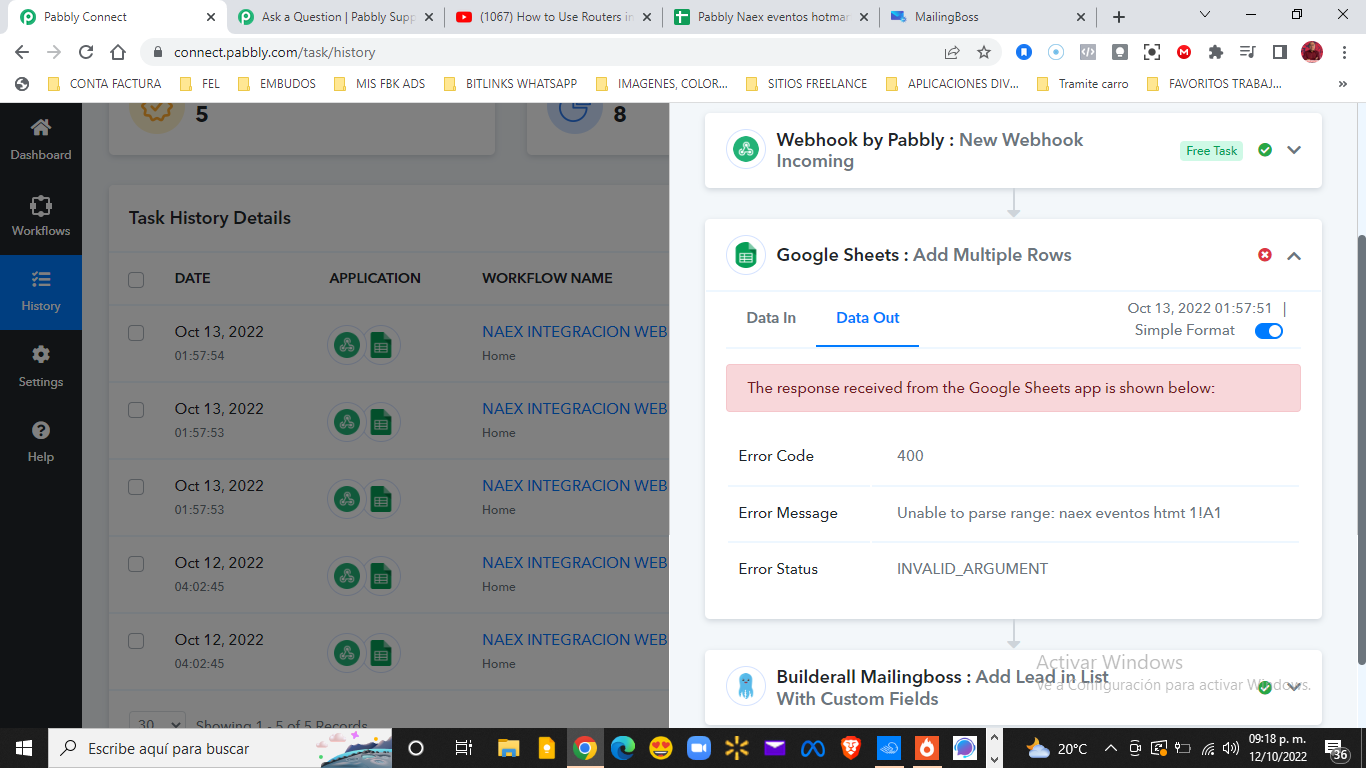Open the browser home page
Screen dimensions: 1366x768
118,52
